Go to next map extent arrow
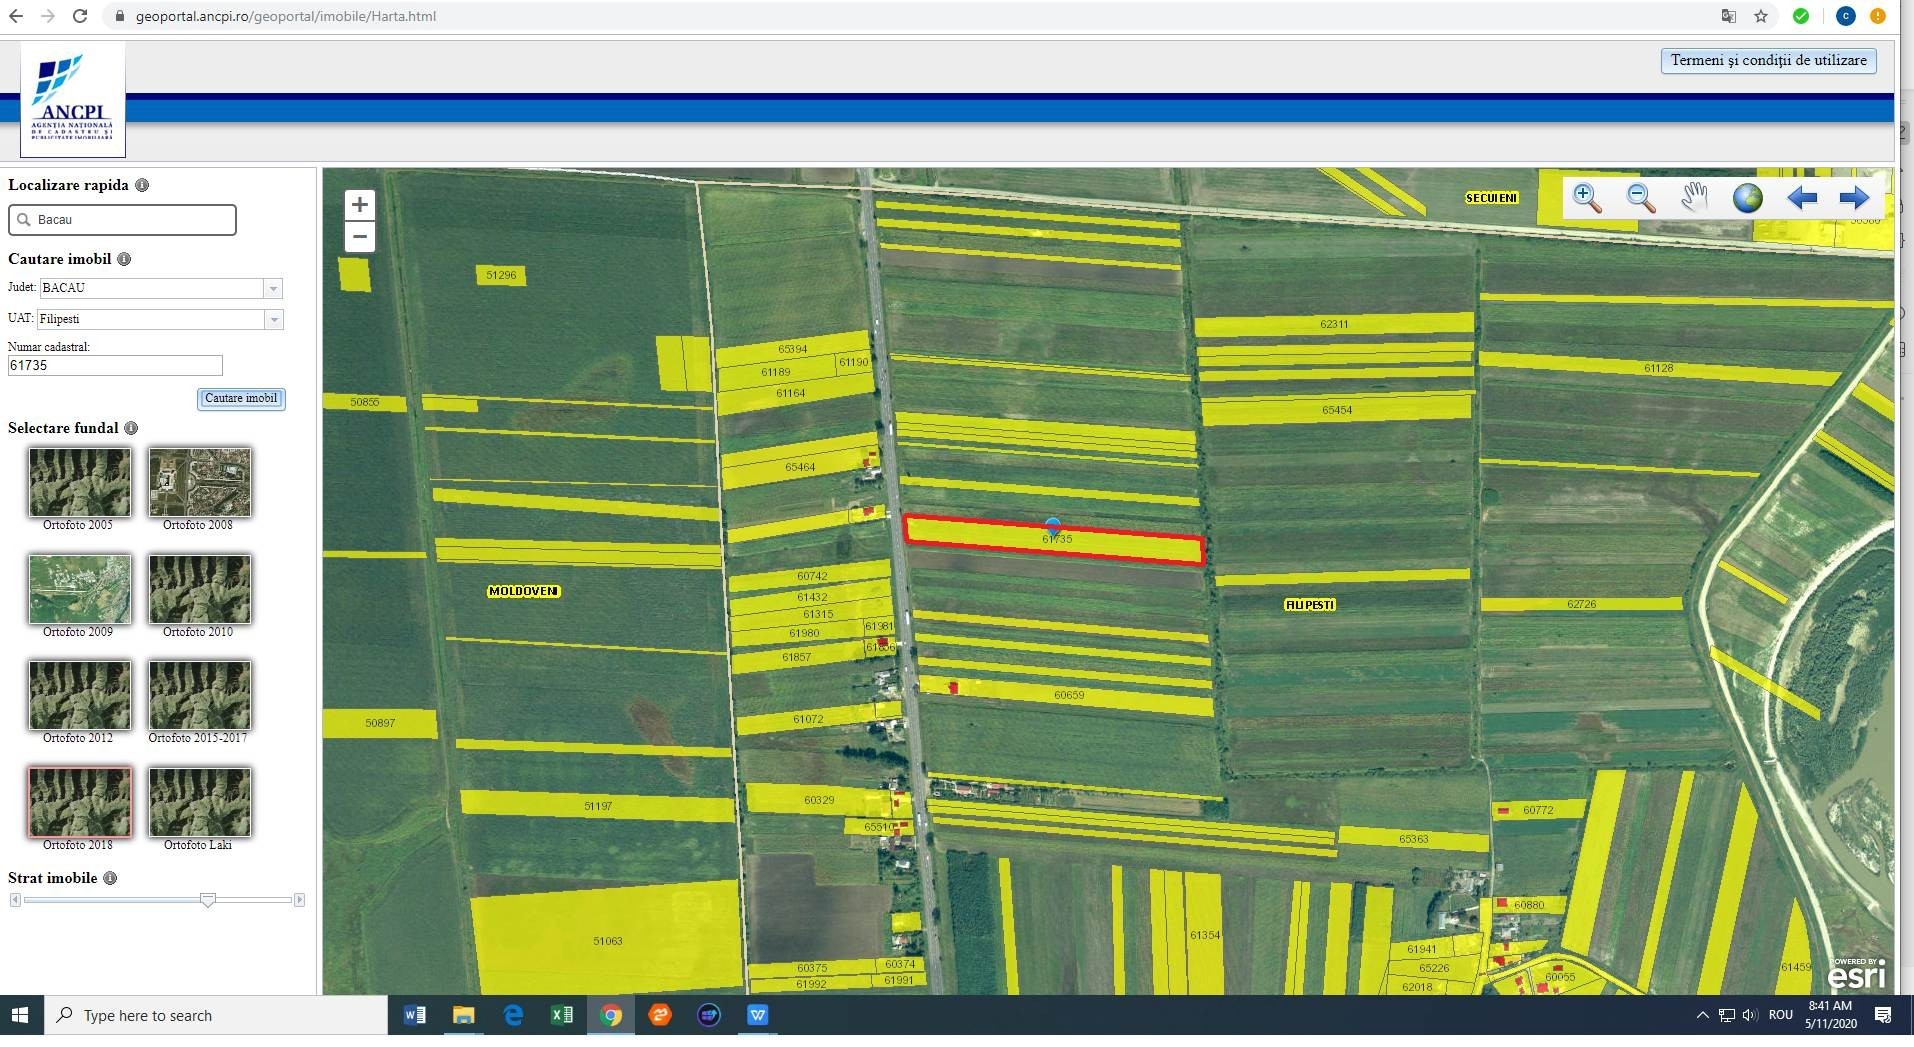Viewport: 1914px width, 1047px height. (1854, 198)
